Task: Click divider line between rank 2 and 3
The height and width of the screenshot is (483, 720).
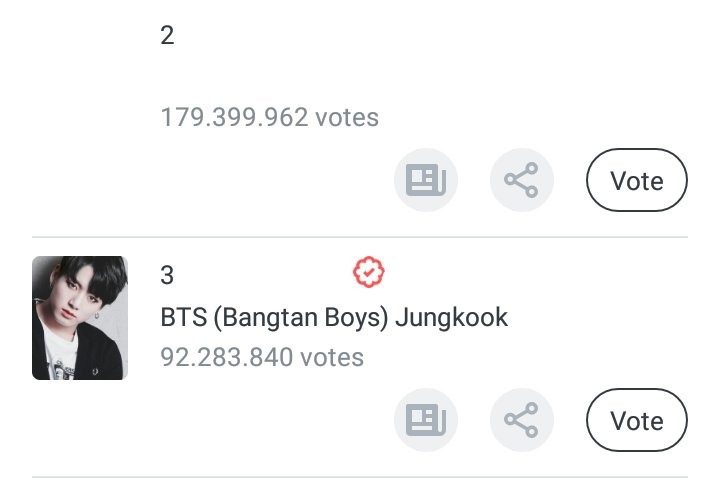Action: [x=360, y=237]
